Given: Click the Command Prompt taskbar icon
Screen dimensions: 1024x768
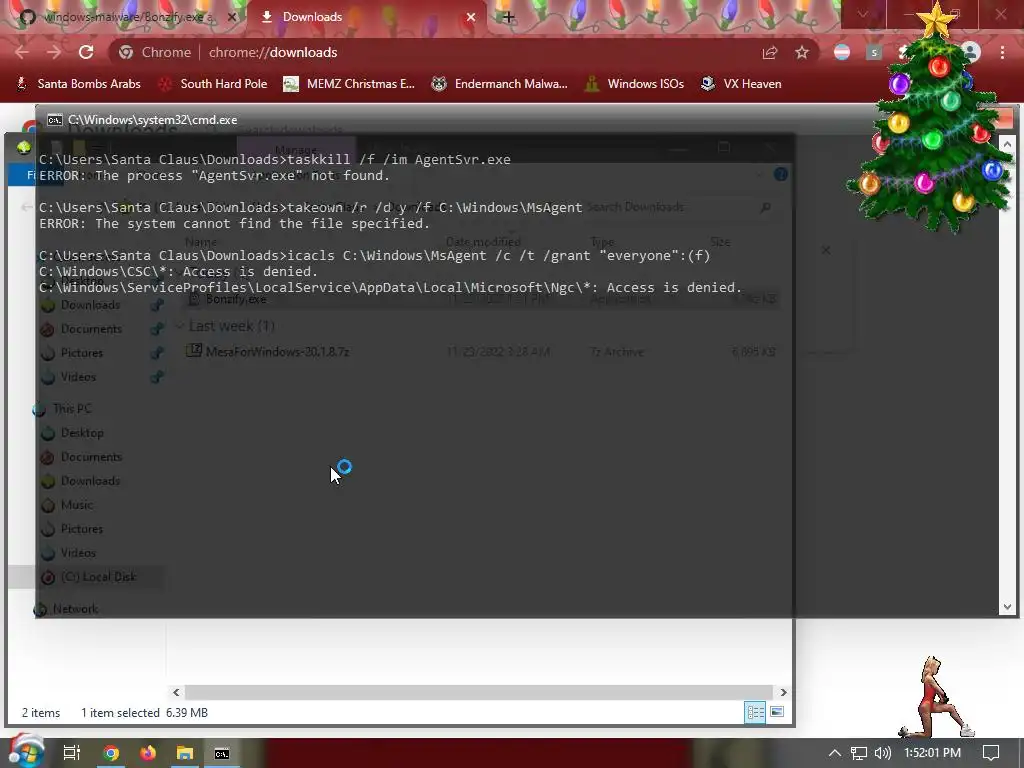Looking at the screenshot, I should (222, 753).
